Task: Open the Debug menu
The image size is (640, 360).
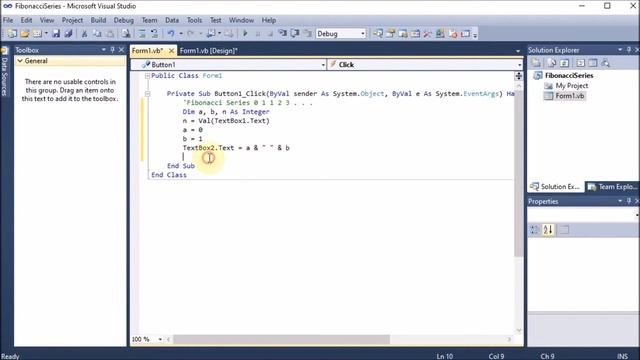Action: point(124,20)
